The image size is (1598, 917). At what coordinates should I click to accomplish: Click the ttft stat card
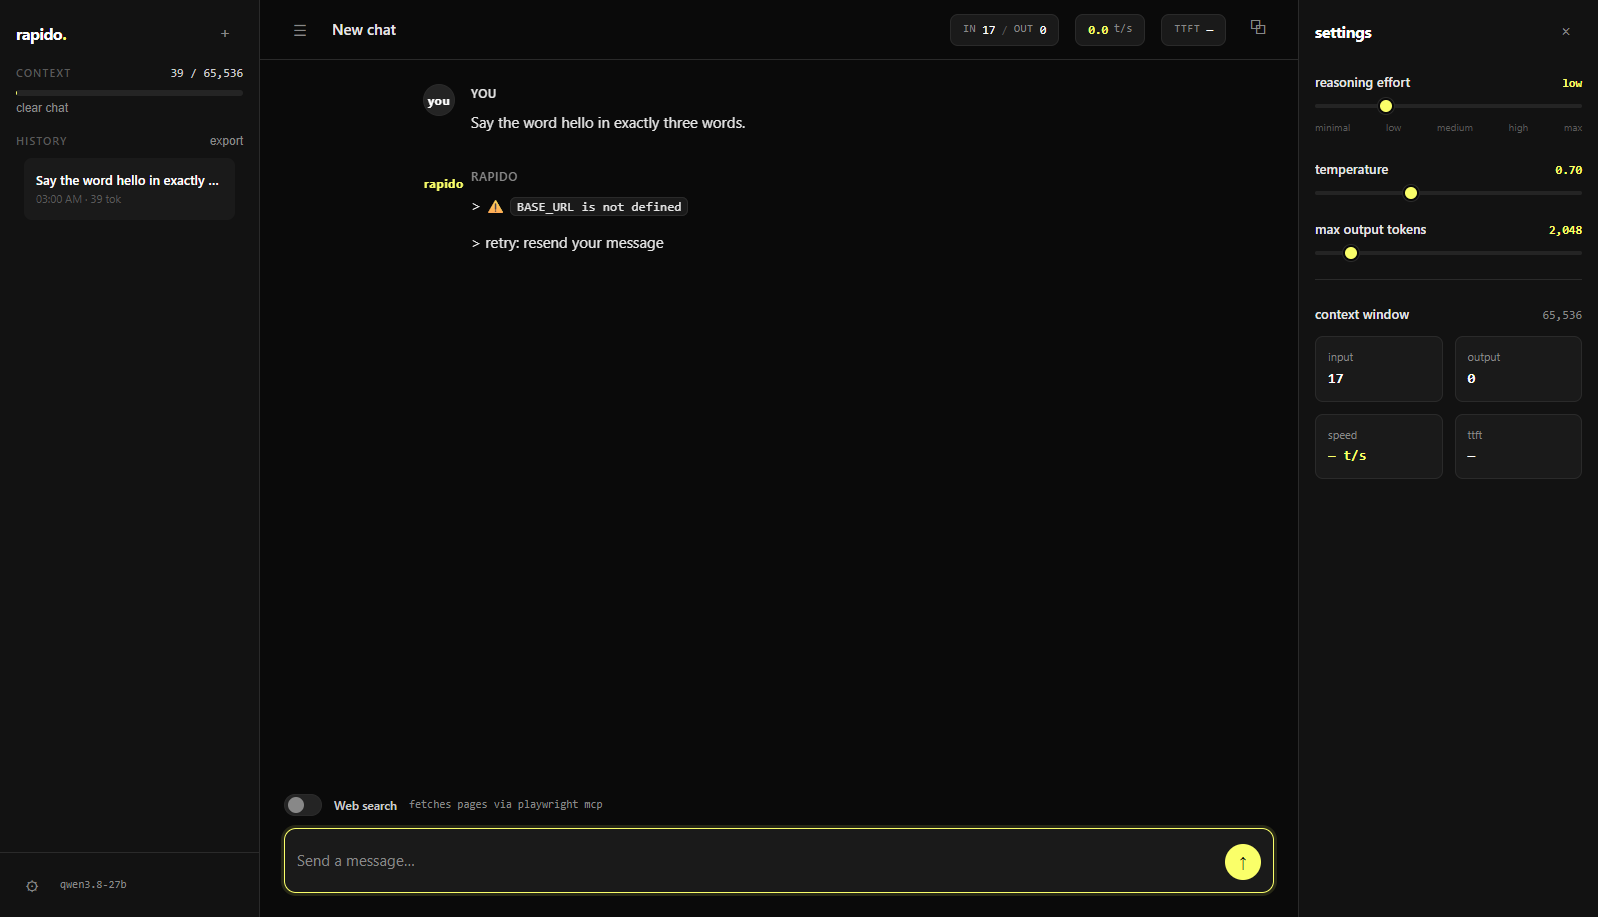coord(1518,446)
